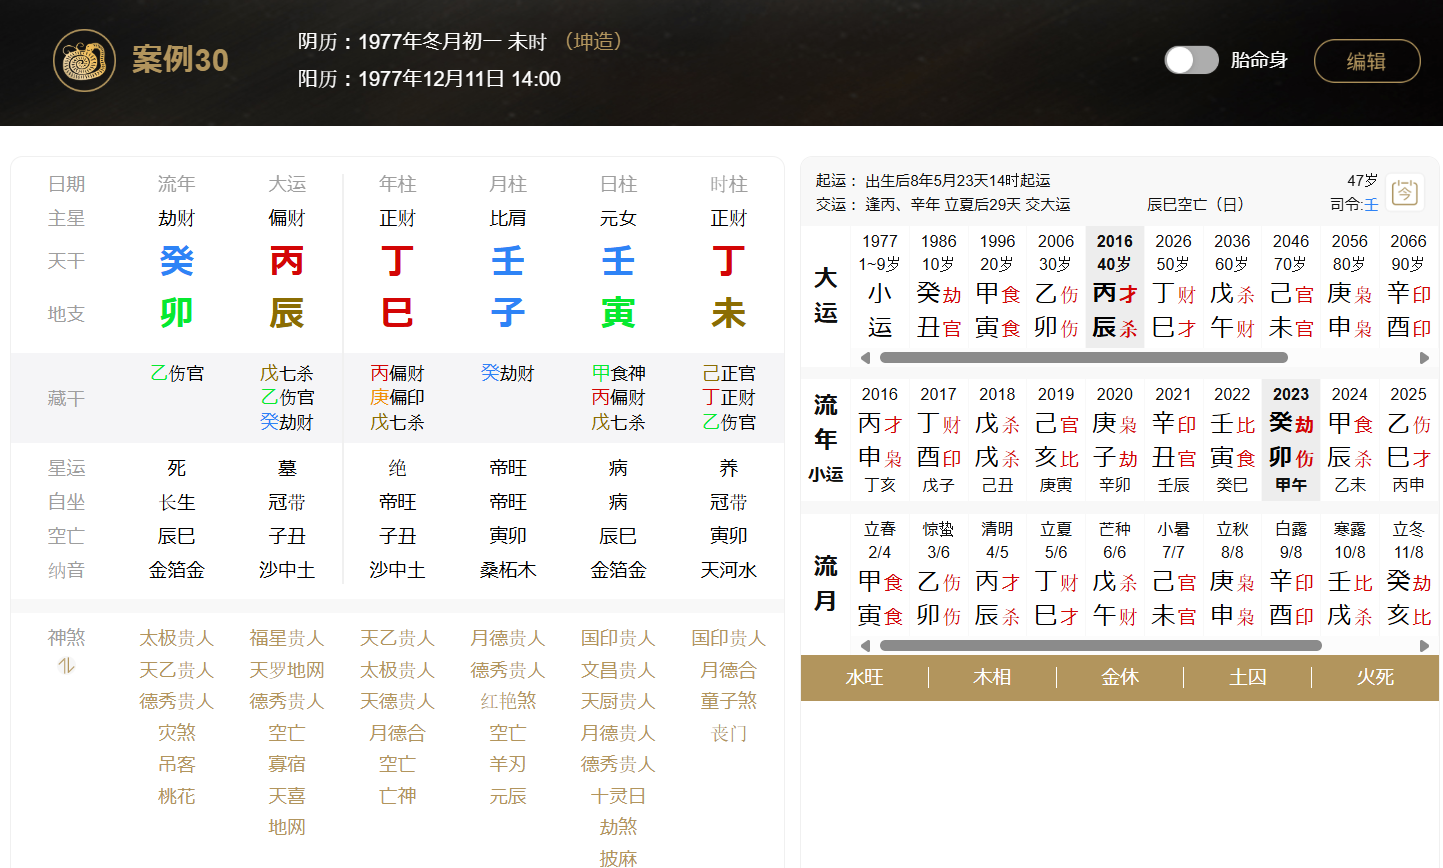Select the 1986 10岁 大运 column
Viewport: 1443px width, 868px height.
(938, 285)
